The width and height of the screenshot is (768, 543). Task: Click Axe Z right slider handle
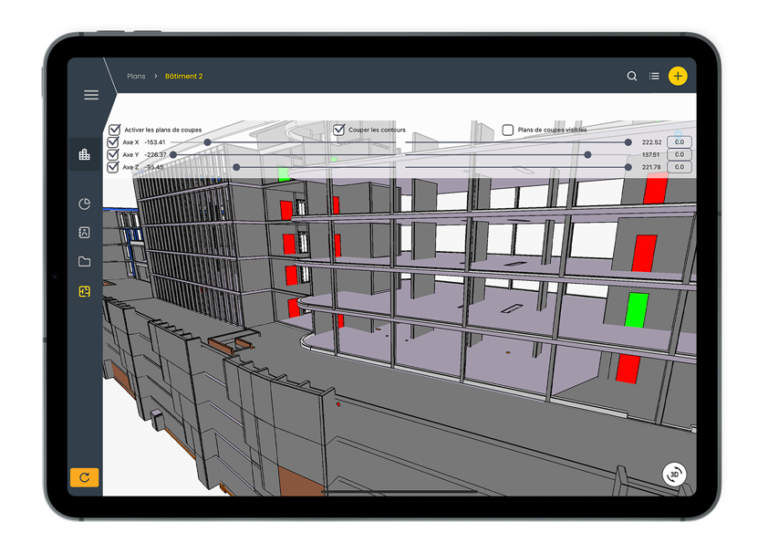click(x=628, y=167)
